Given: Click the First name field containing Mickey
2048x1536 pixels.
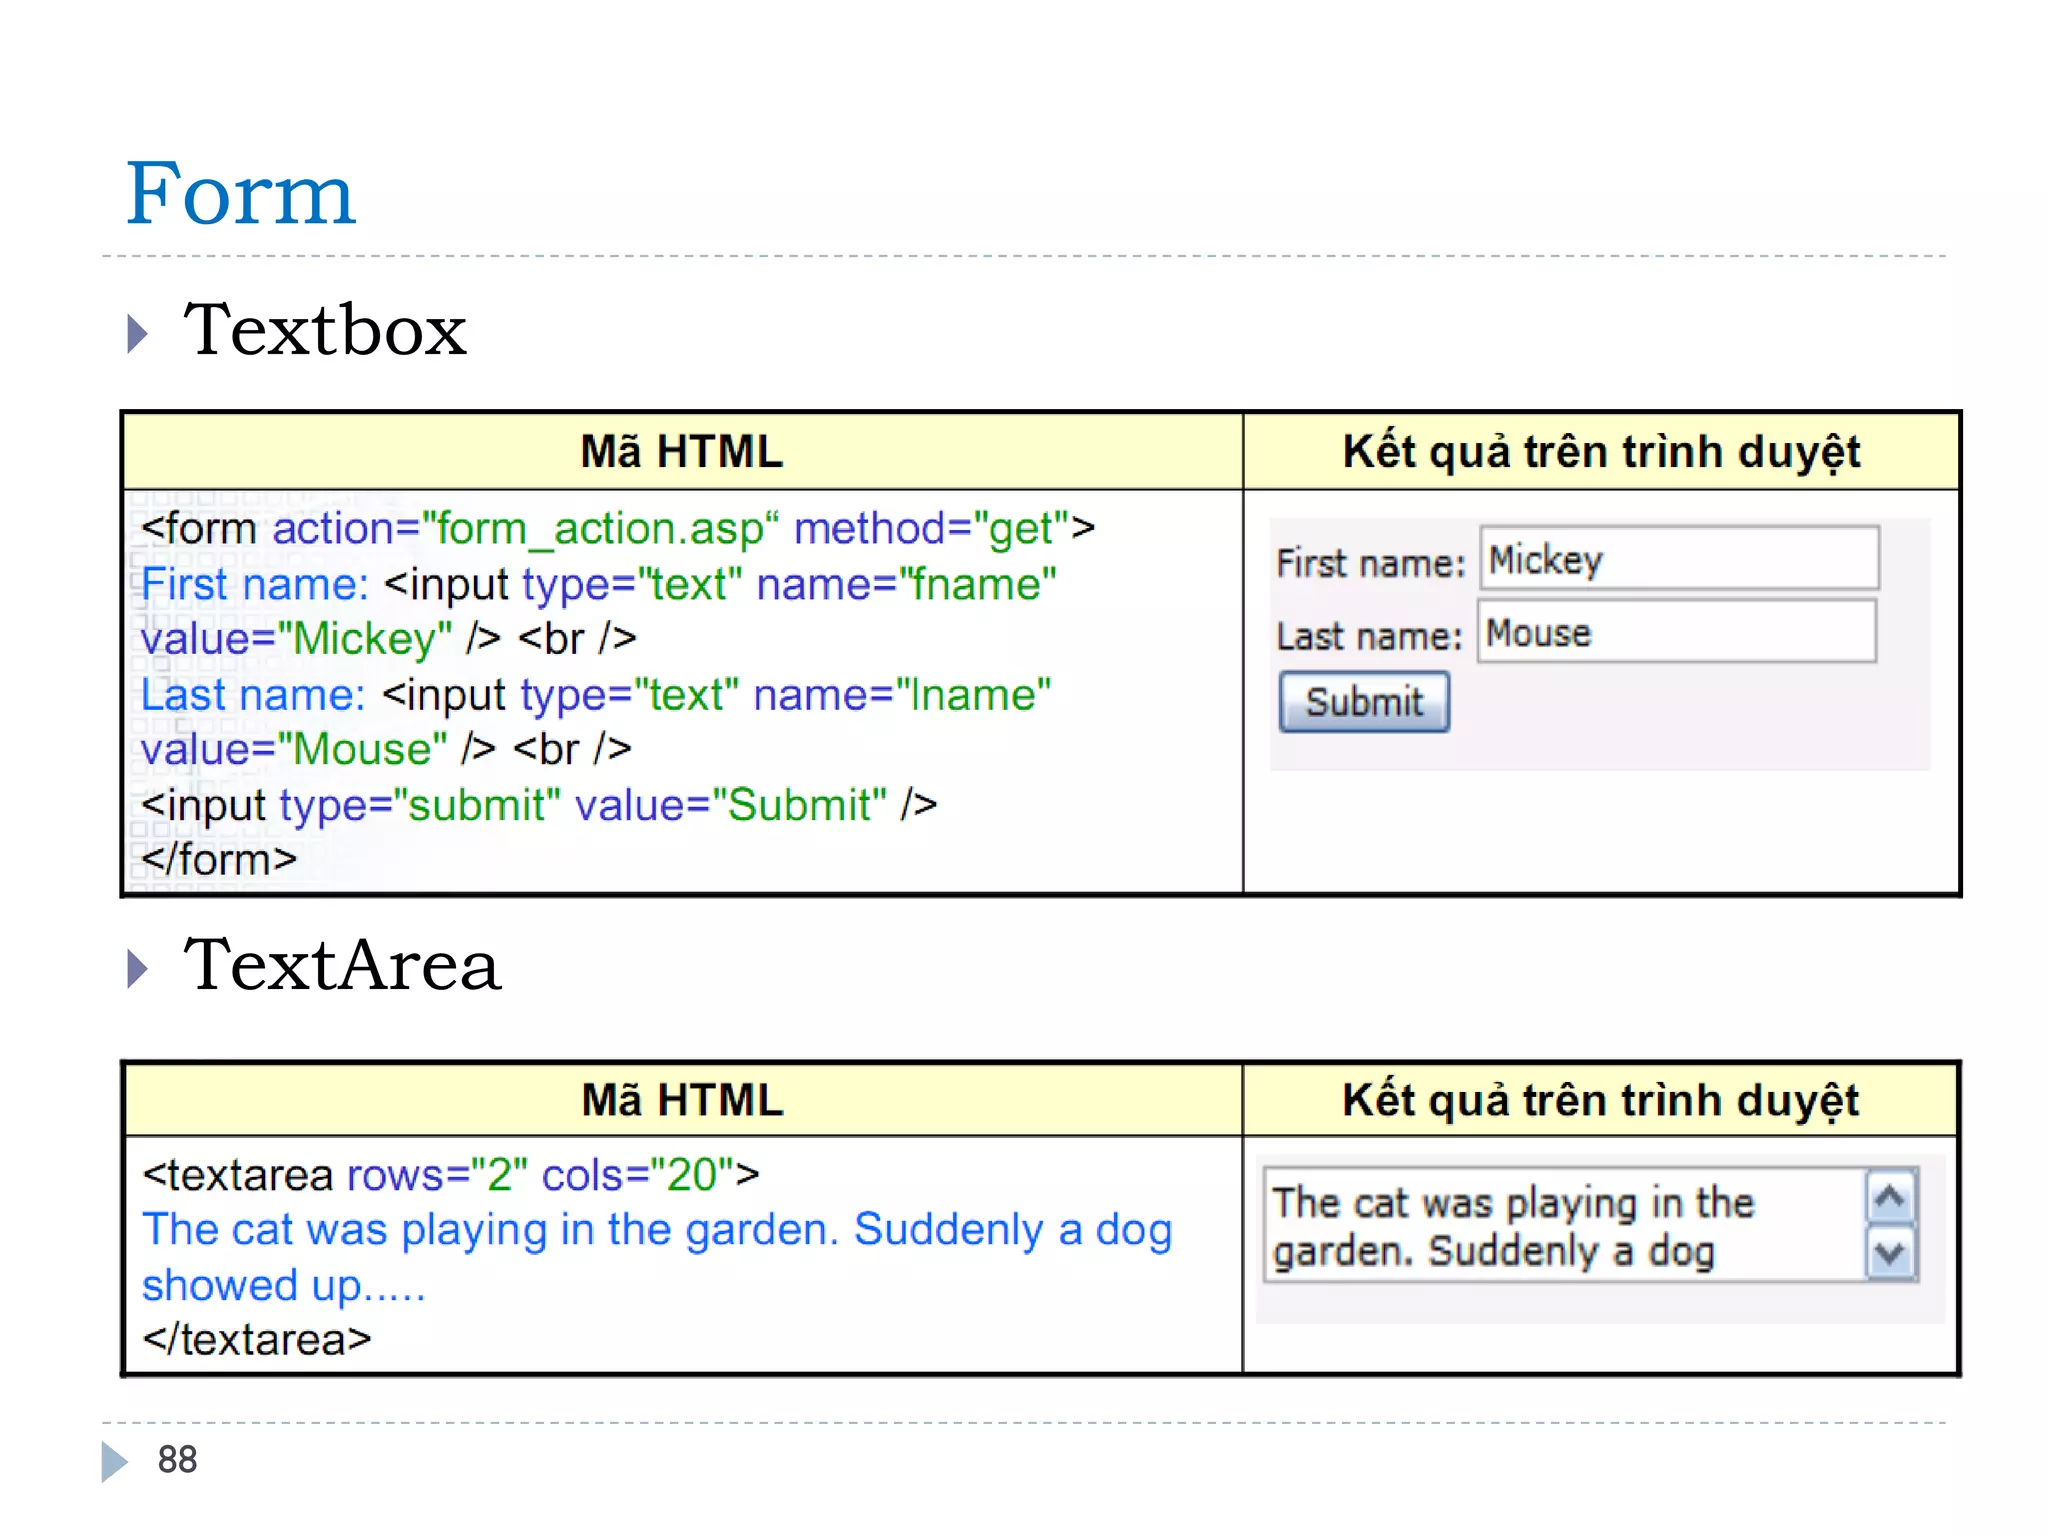Looking at the screenshot, I should 1679,558.
